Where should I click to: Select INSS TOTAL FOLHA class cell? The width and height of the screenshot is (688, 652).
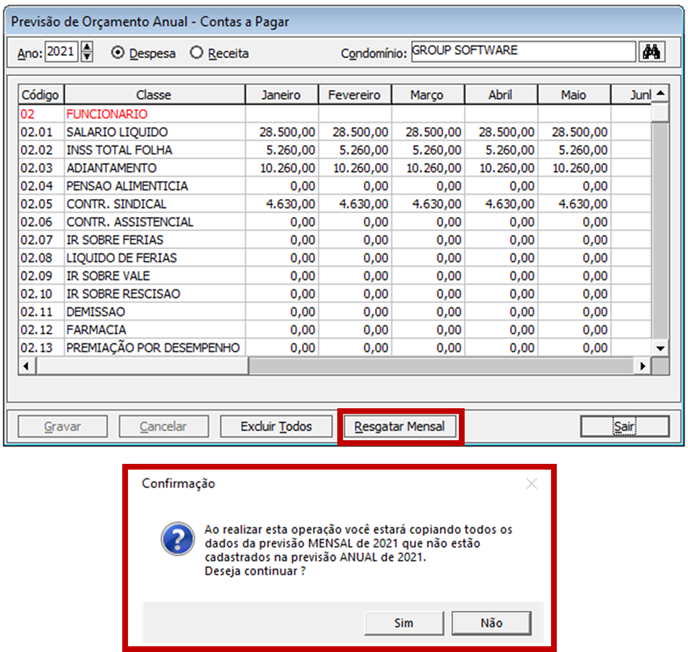[x=154, y=150]
